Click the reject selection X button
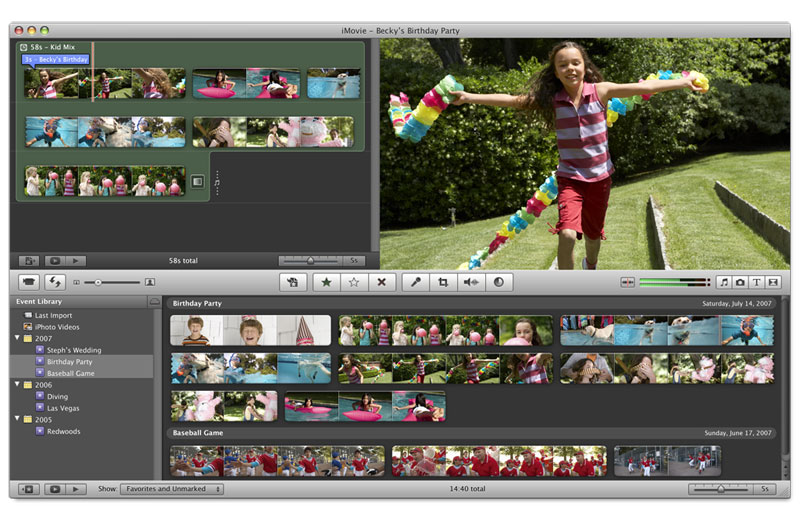This screenshot has width=800, height=508. 381,283
